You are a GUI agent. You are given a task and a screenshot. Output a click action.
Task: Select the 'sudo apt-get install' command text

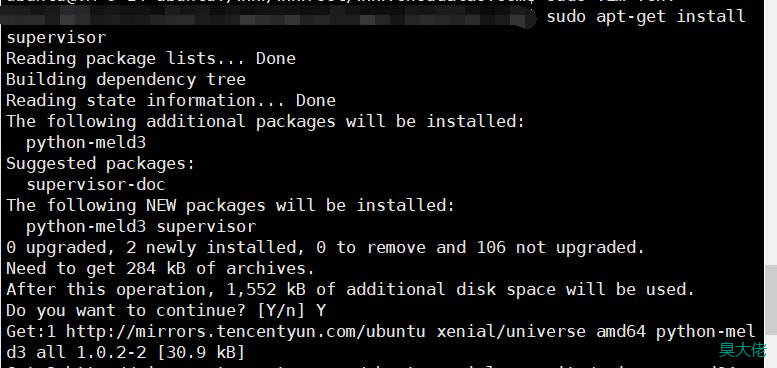(x=646, y=16)
